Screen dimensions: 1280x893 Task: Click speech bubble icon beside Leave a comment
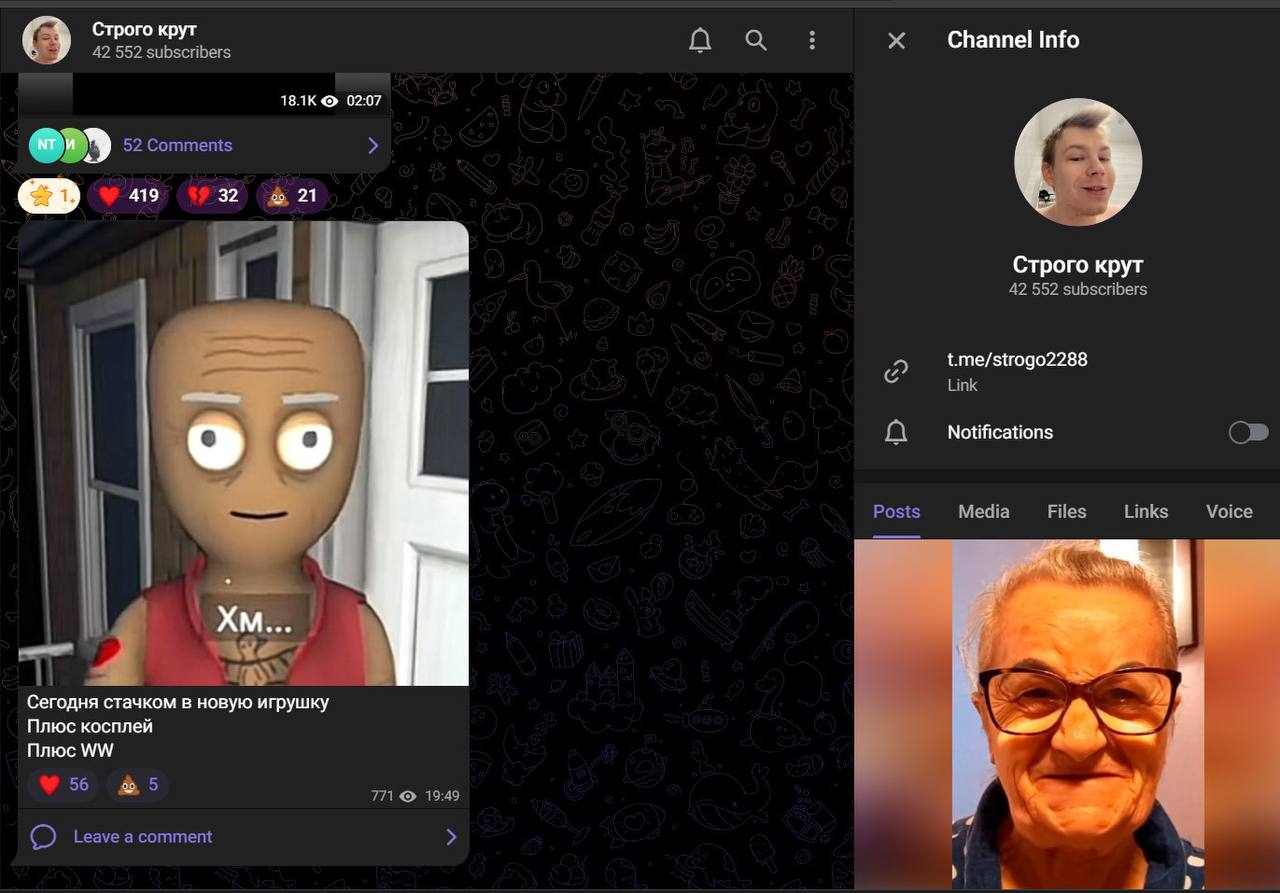point(43,837)
